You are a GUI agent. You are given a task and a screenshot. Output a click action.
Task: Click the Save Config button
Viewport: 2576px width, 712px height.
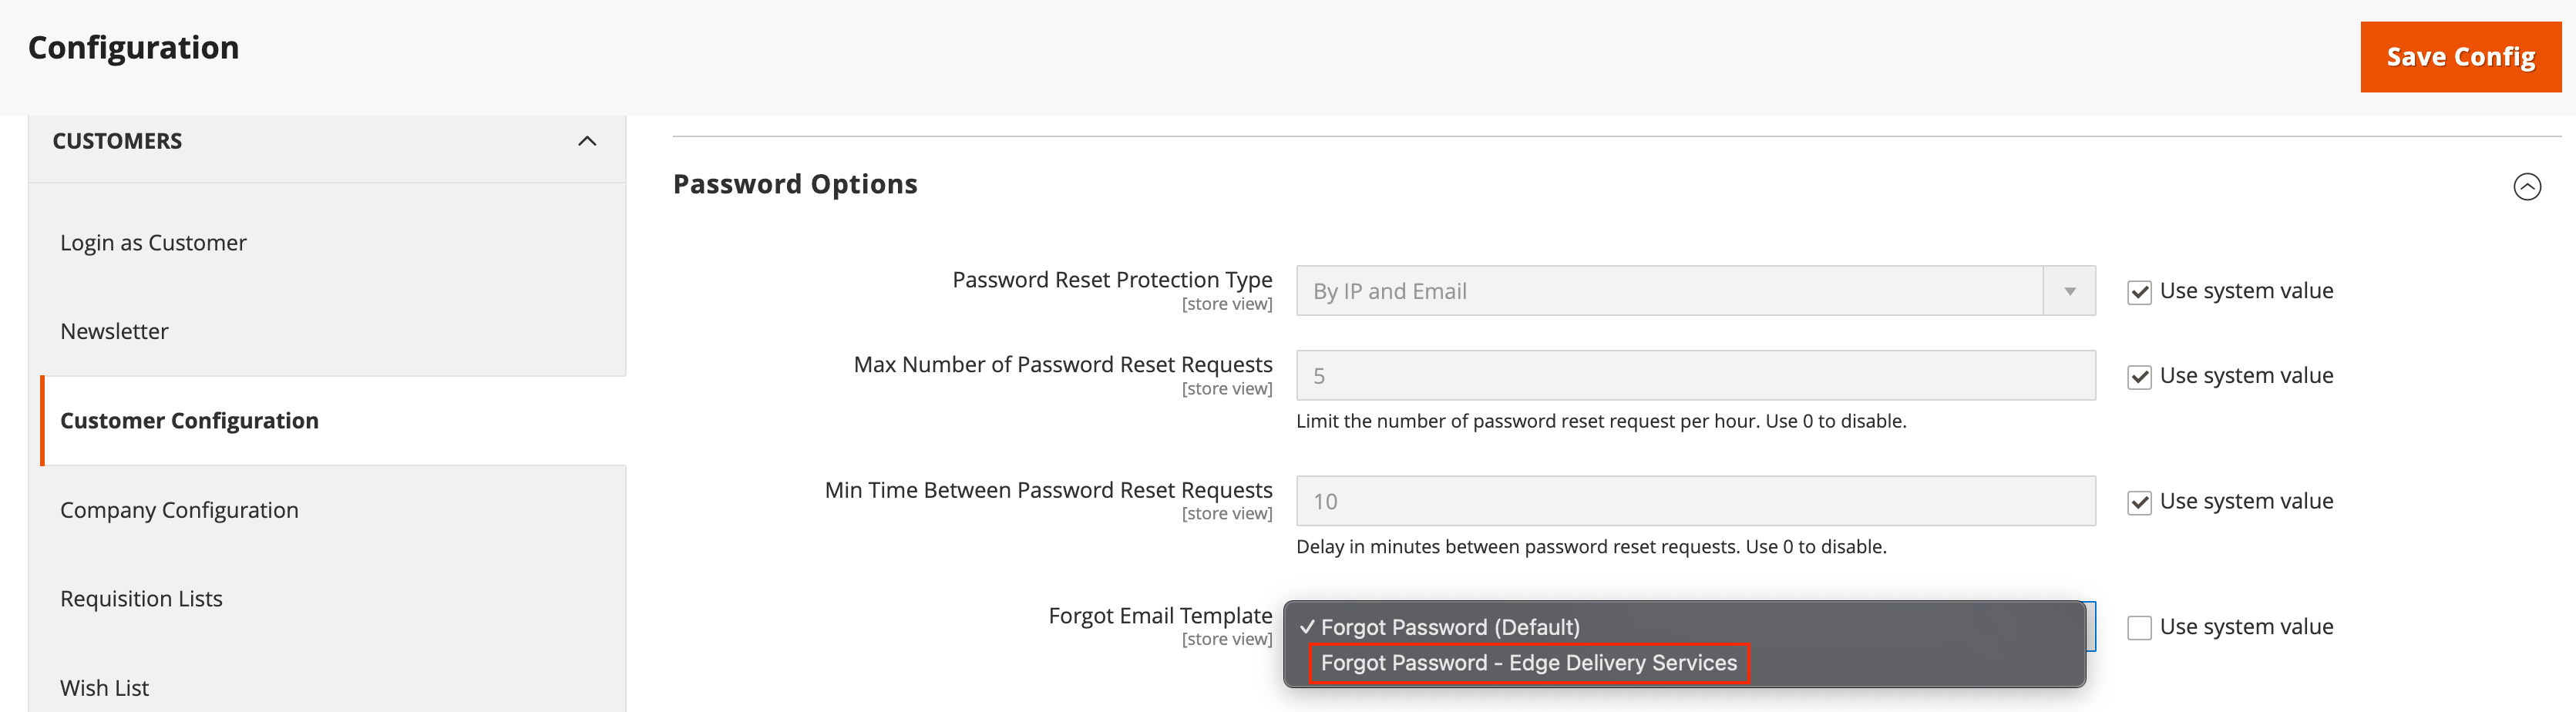click(x=2460, y=56)
